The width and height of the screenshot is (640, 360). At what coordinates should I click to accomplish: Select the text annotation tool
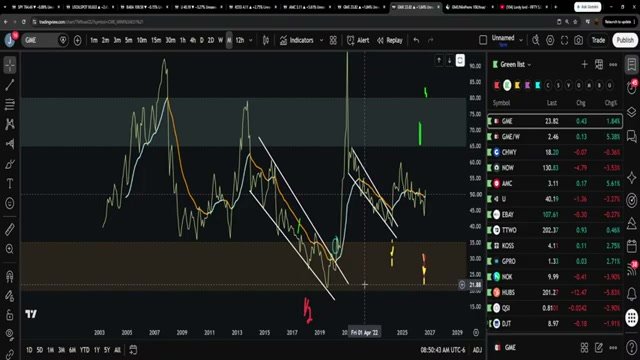pyautogui.click(x=10, y=184)
